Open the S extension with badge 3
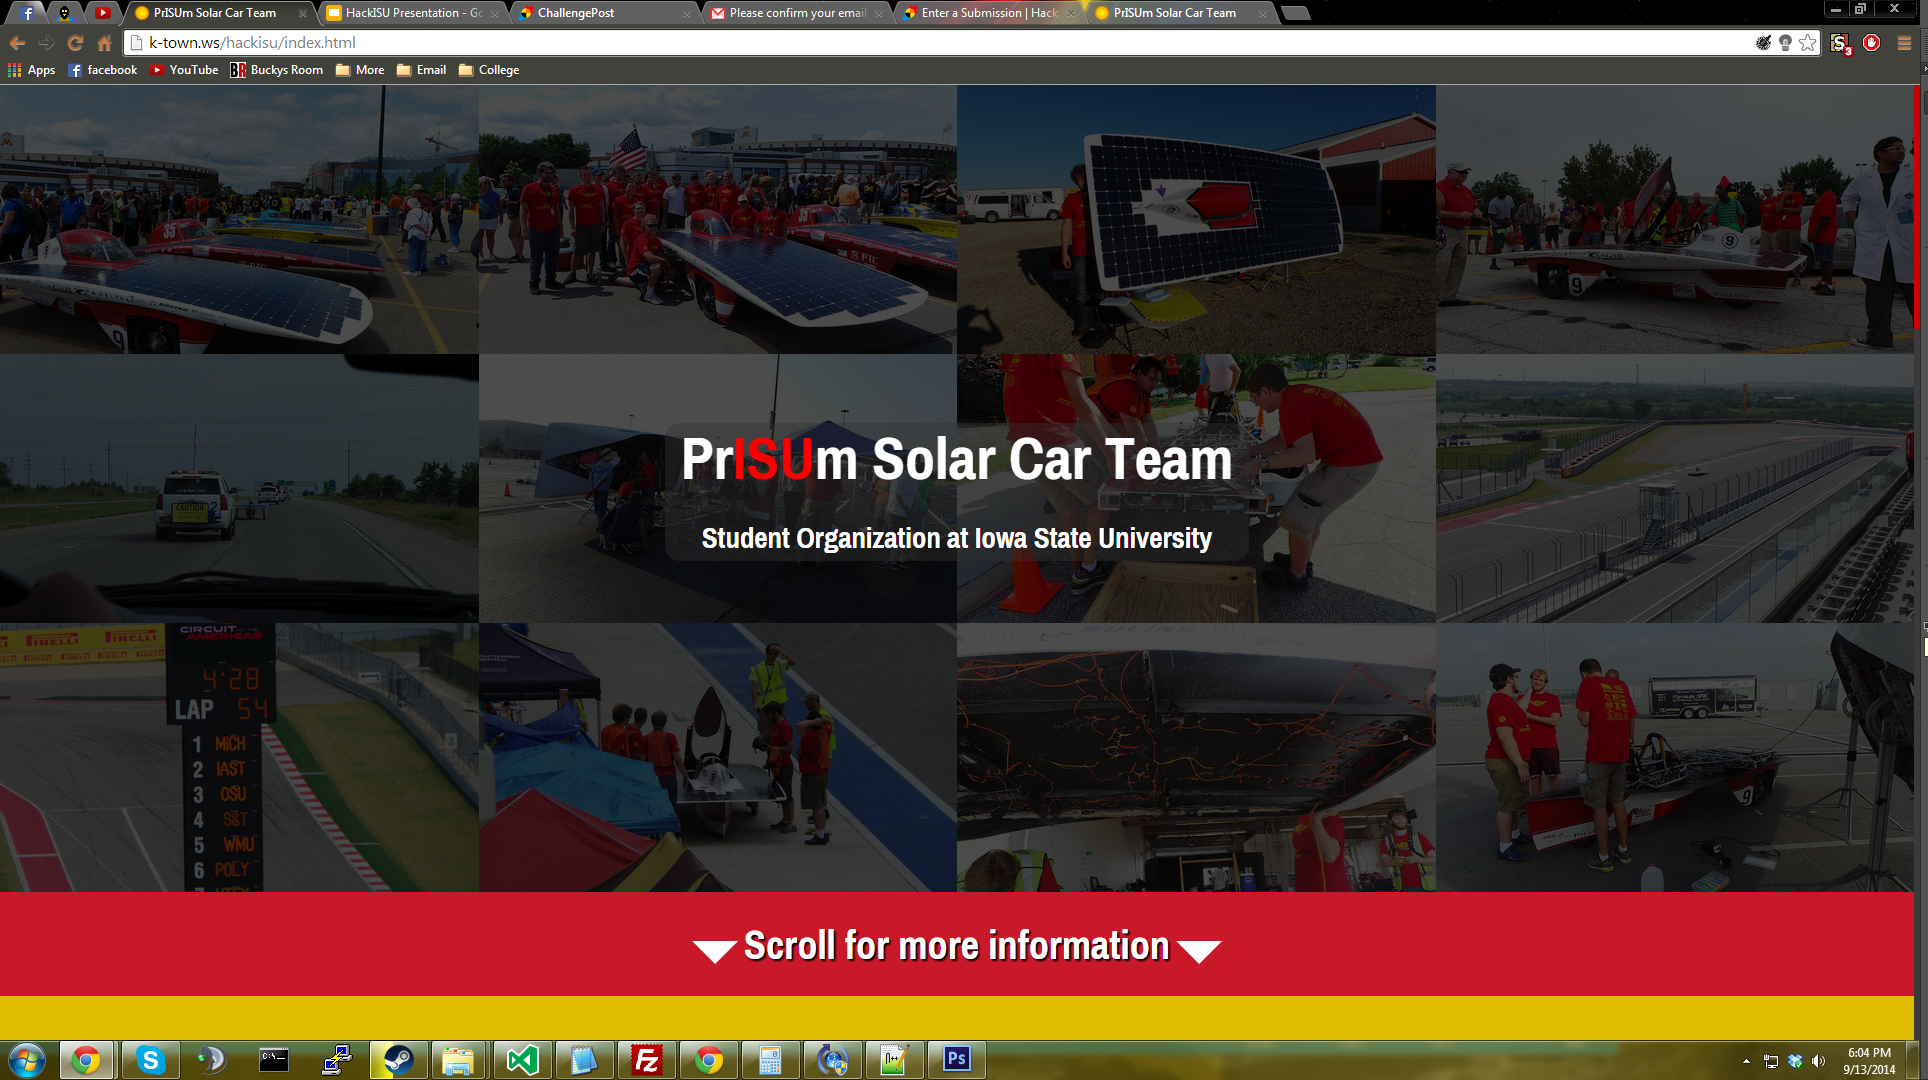Screen dimensions: 1928x1080 (1841, 43)
